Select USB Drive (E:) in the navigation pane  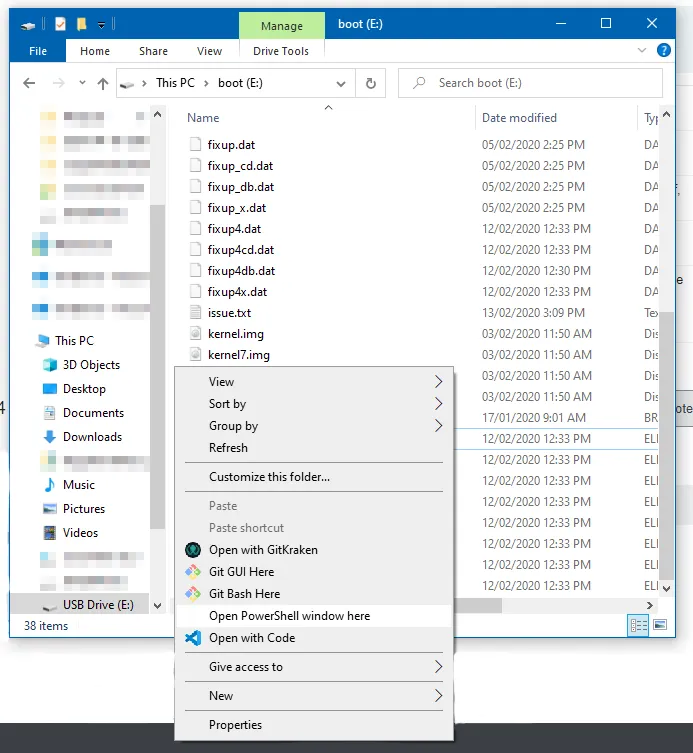80,605
